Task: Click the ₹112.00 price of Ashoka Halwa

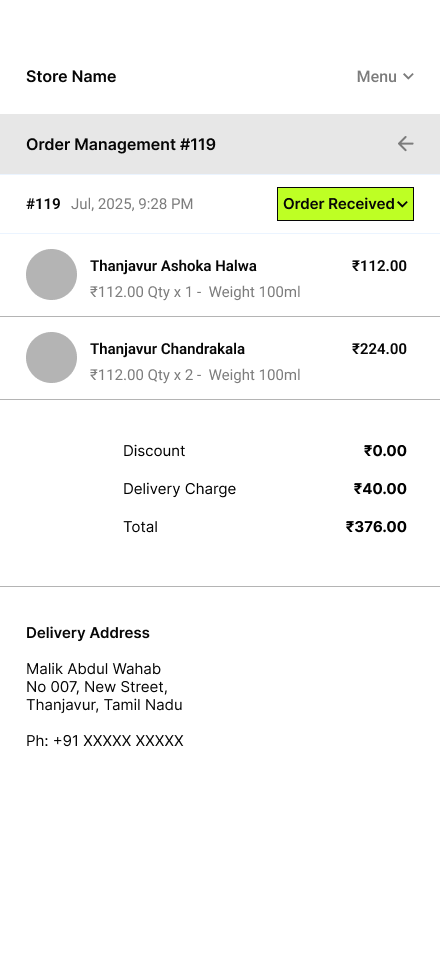Action: (x=379, y=266)
